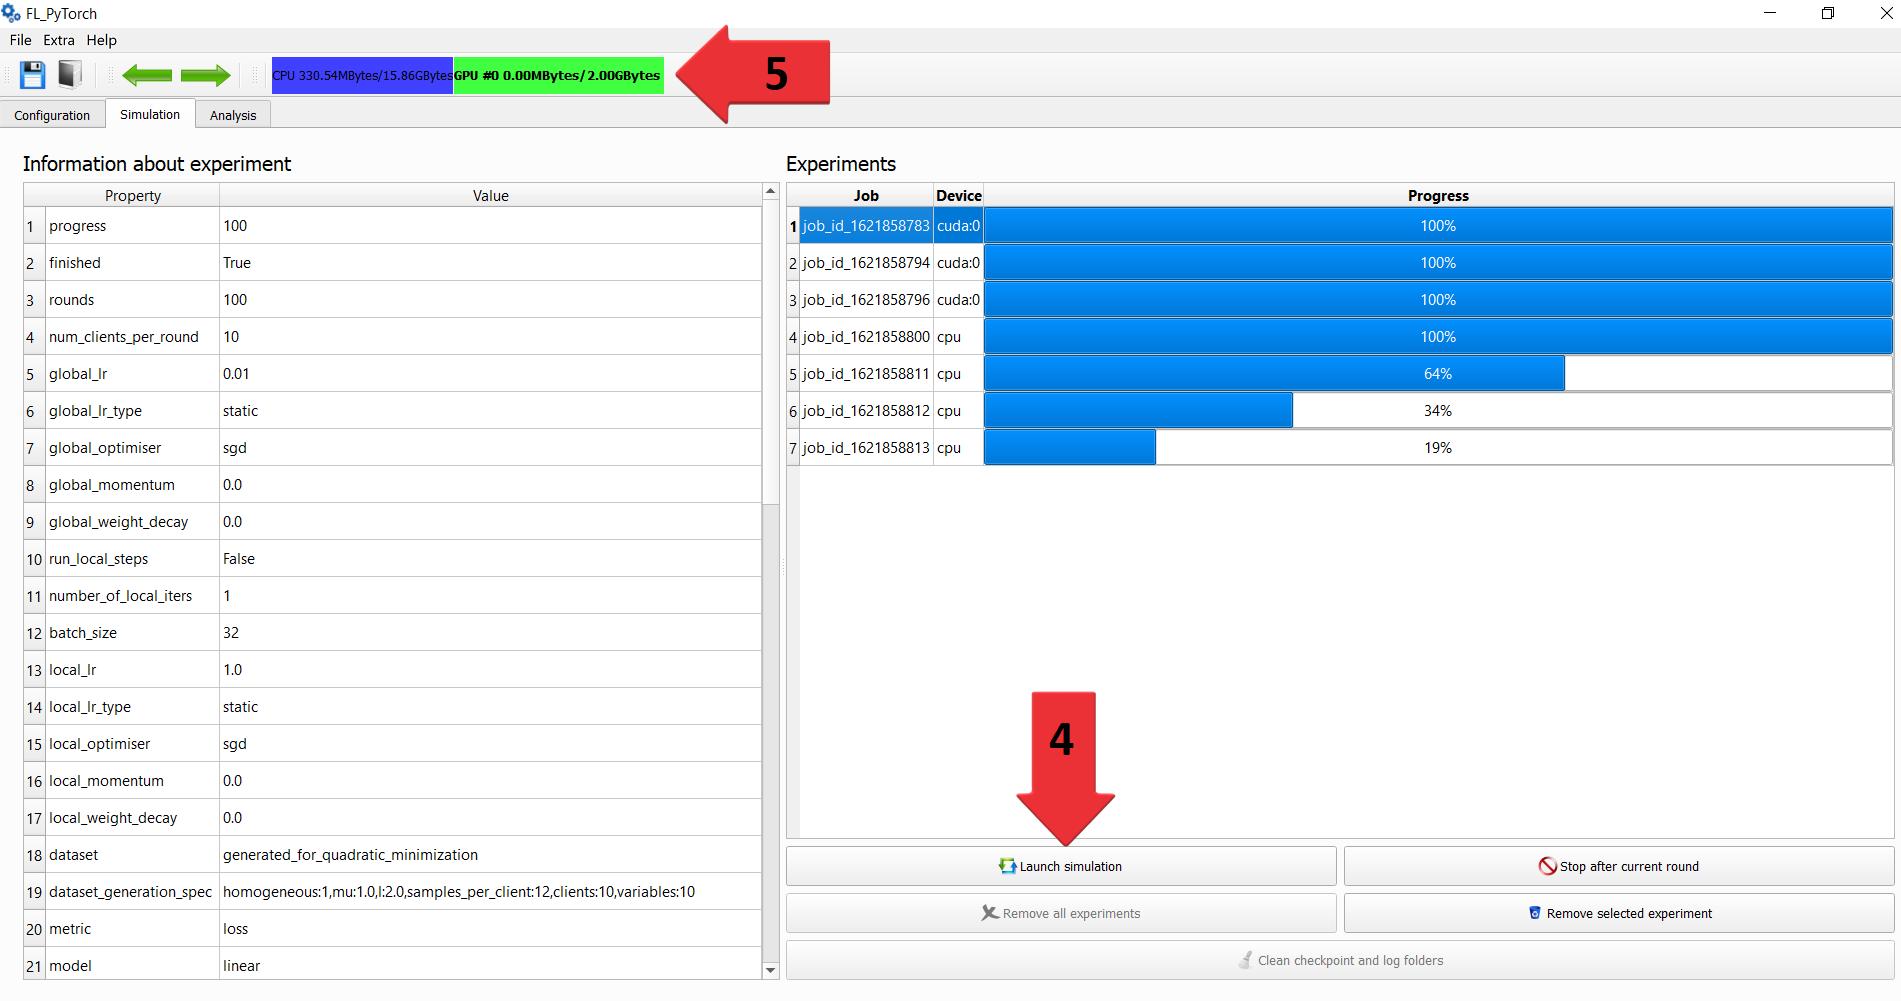Select the 'finished' property row
The height and width of the screenshot is (1001, 1901).
(x=132, y=263)
